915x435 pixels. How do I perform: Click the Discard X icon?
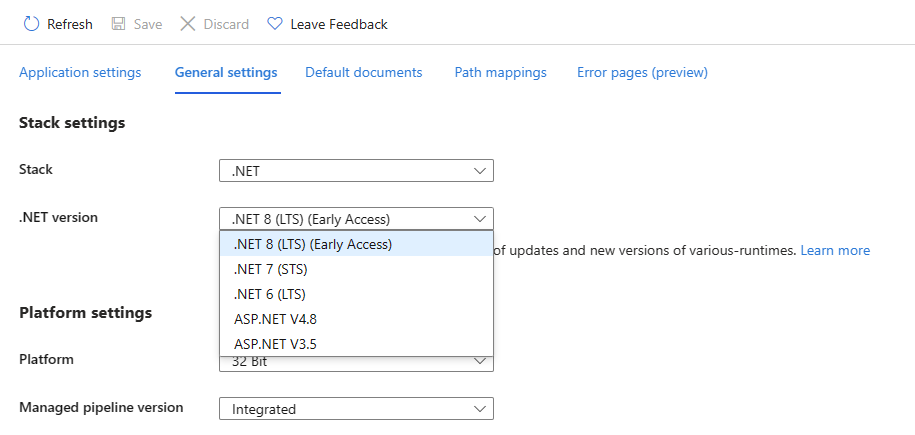[x=187, y=24]
